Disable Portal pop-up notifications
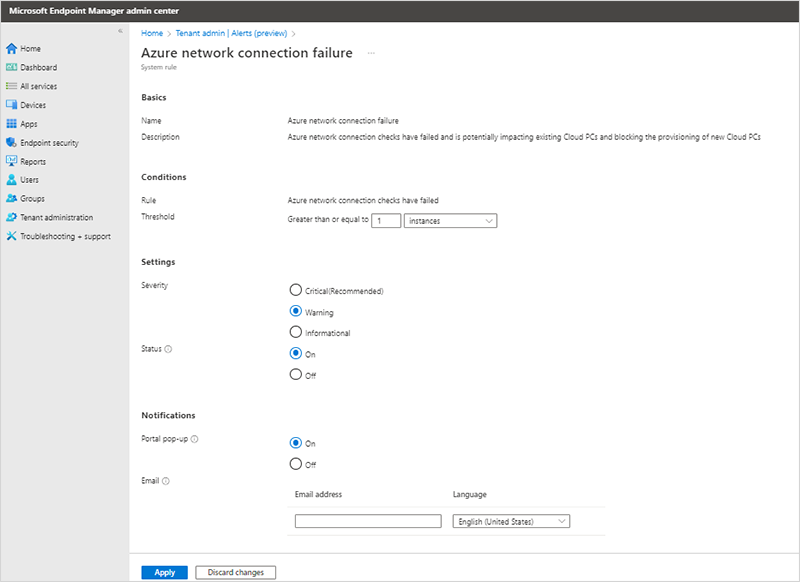This screenshot has height=582, width=800. pyautogui.click(x=296, y=463)
